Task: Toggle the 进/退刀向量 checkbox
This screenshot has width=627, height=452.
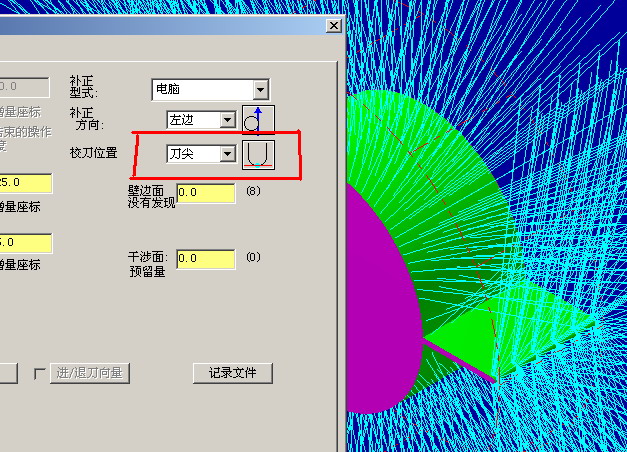Action: click(x=40, y=374)
